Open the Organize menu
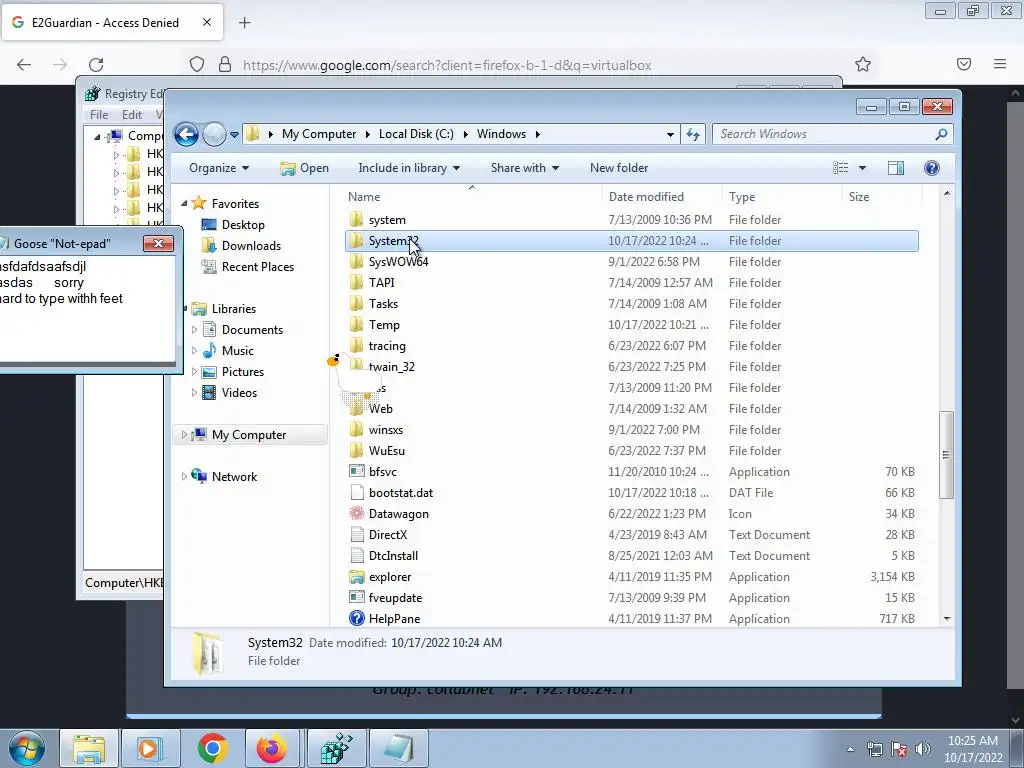This screenshot has height=768, width=1024. click(x=219, y=168)
